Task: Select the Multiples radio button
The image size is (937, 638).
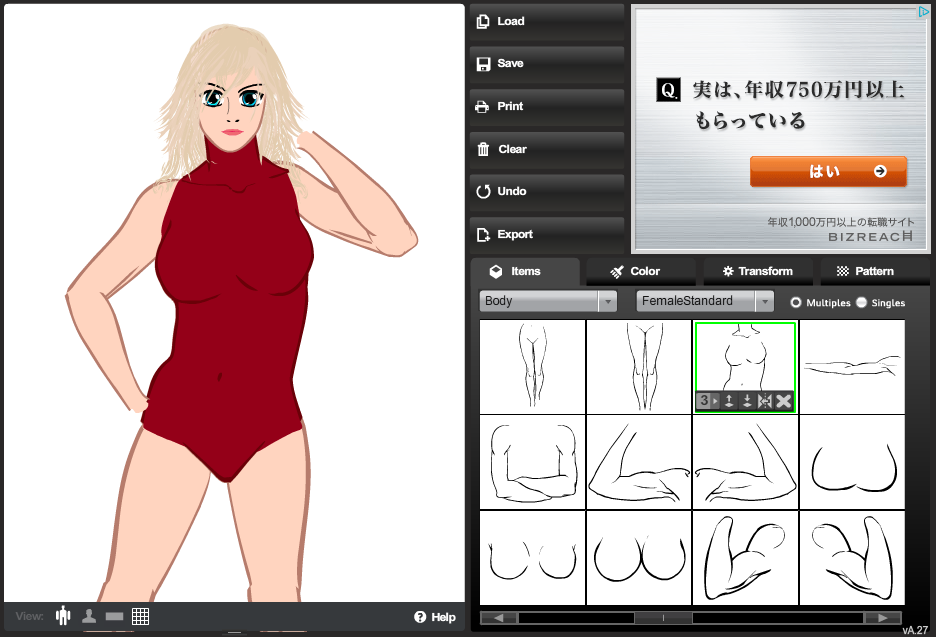Action: coord(796,302)
